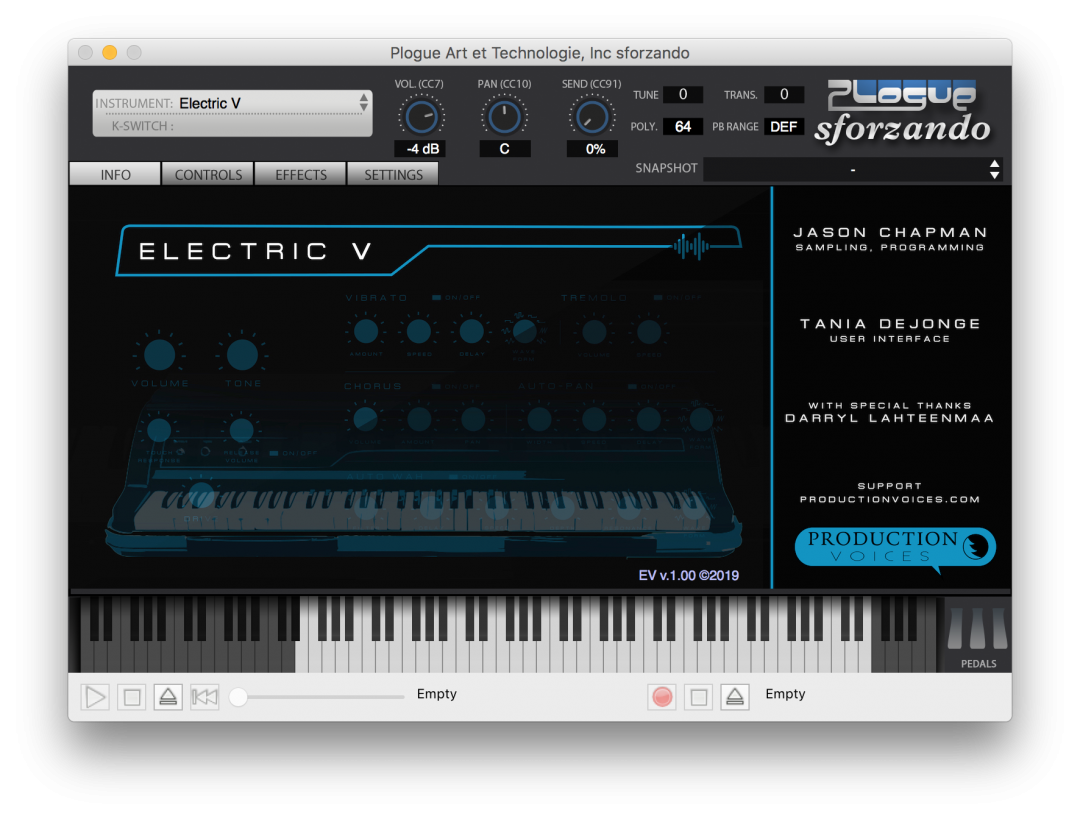Screen dimensions: 1080x819
Task: Click the PAN (CC10) knob
Action: click(504, 116)
